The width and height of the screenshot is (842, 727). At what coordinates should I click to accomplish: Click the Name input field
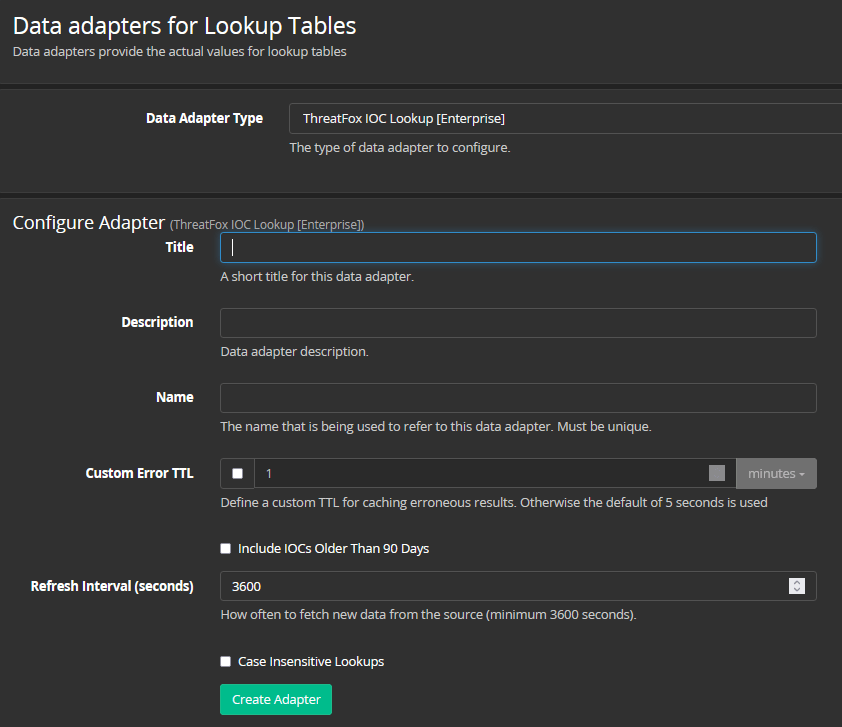point(518,398)
